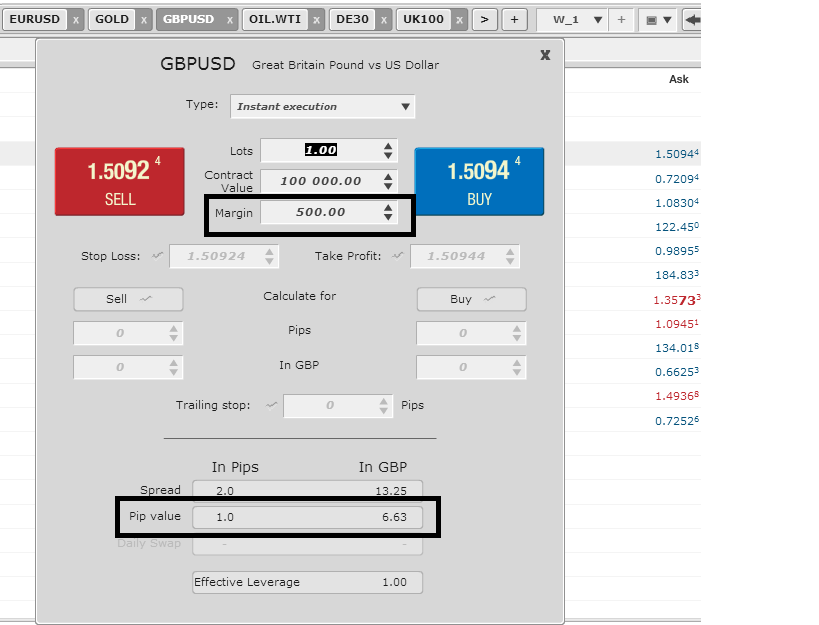
Task: Switch to the GOLD tab
Action: [112, 19]
